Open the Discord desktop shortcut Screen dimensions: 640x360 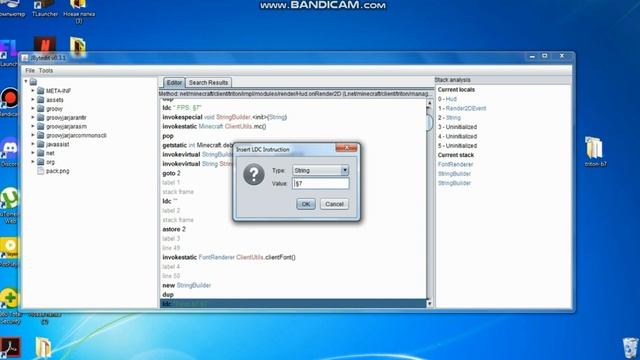(10, 152)
